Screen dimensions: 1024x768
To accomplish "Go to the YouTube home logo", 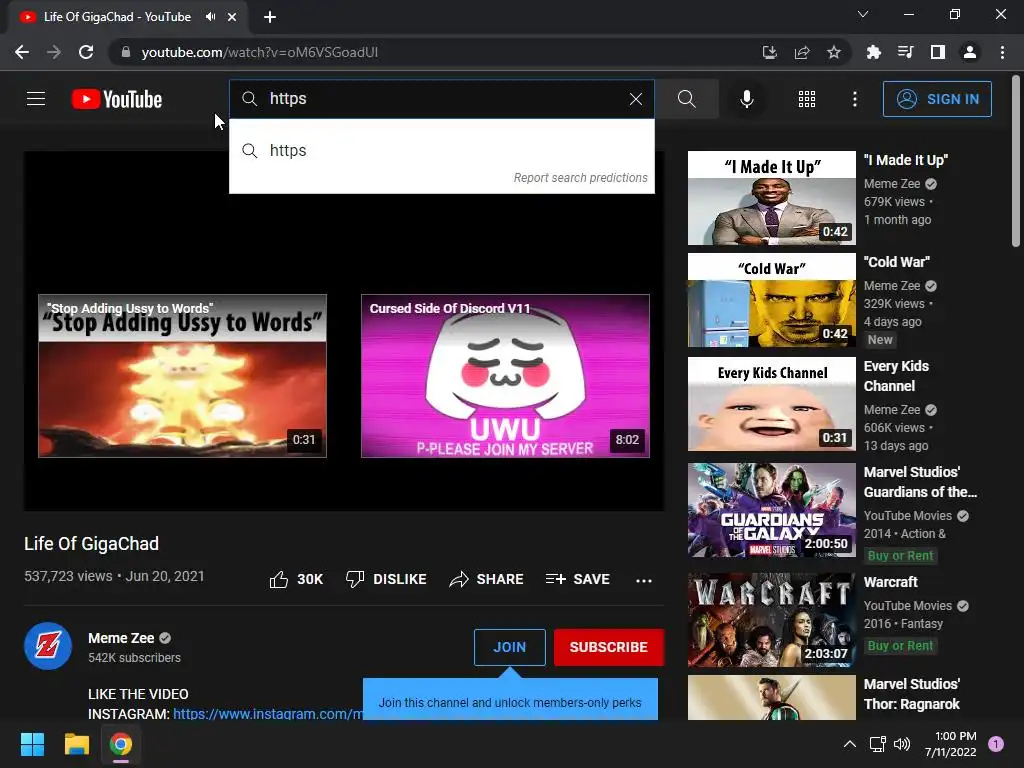I will click(117, 99).
